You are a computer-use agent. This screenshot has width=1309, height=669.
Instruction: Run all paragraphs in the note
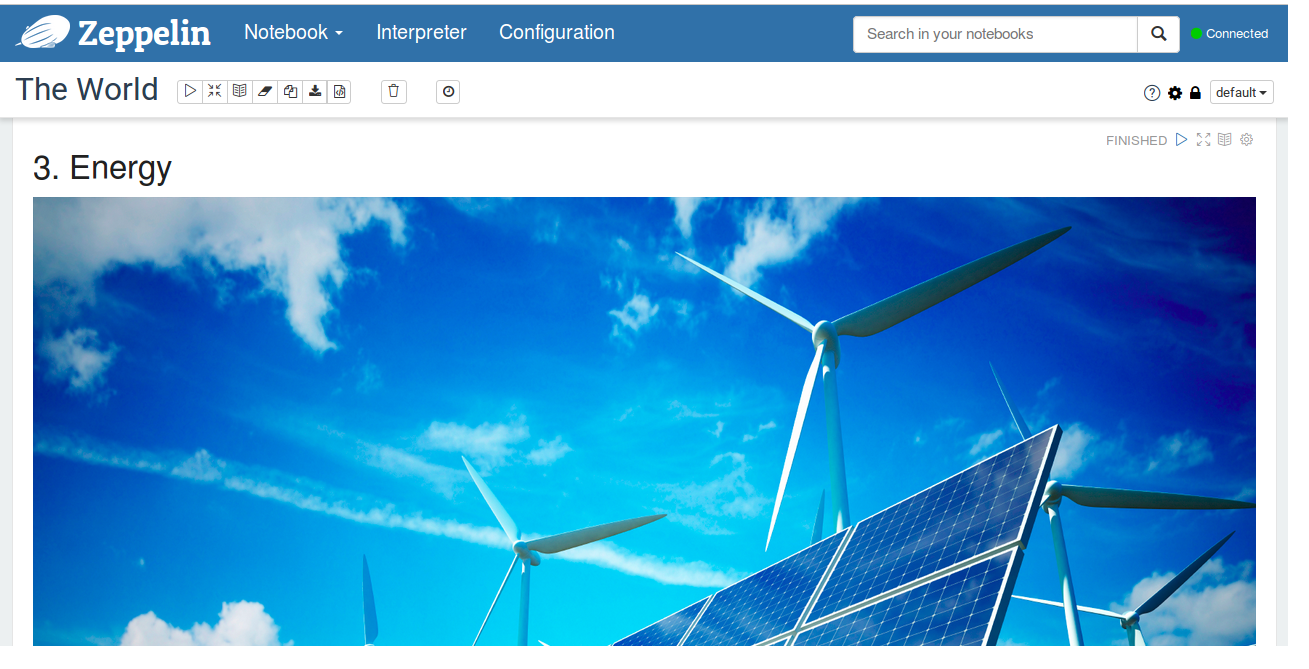tap(190, 91)
